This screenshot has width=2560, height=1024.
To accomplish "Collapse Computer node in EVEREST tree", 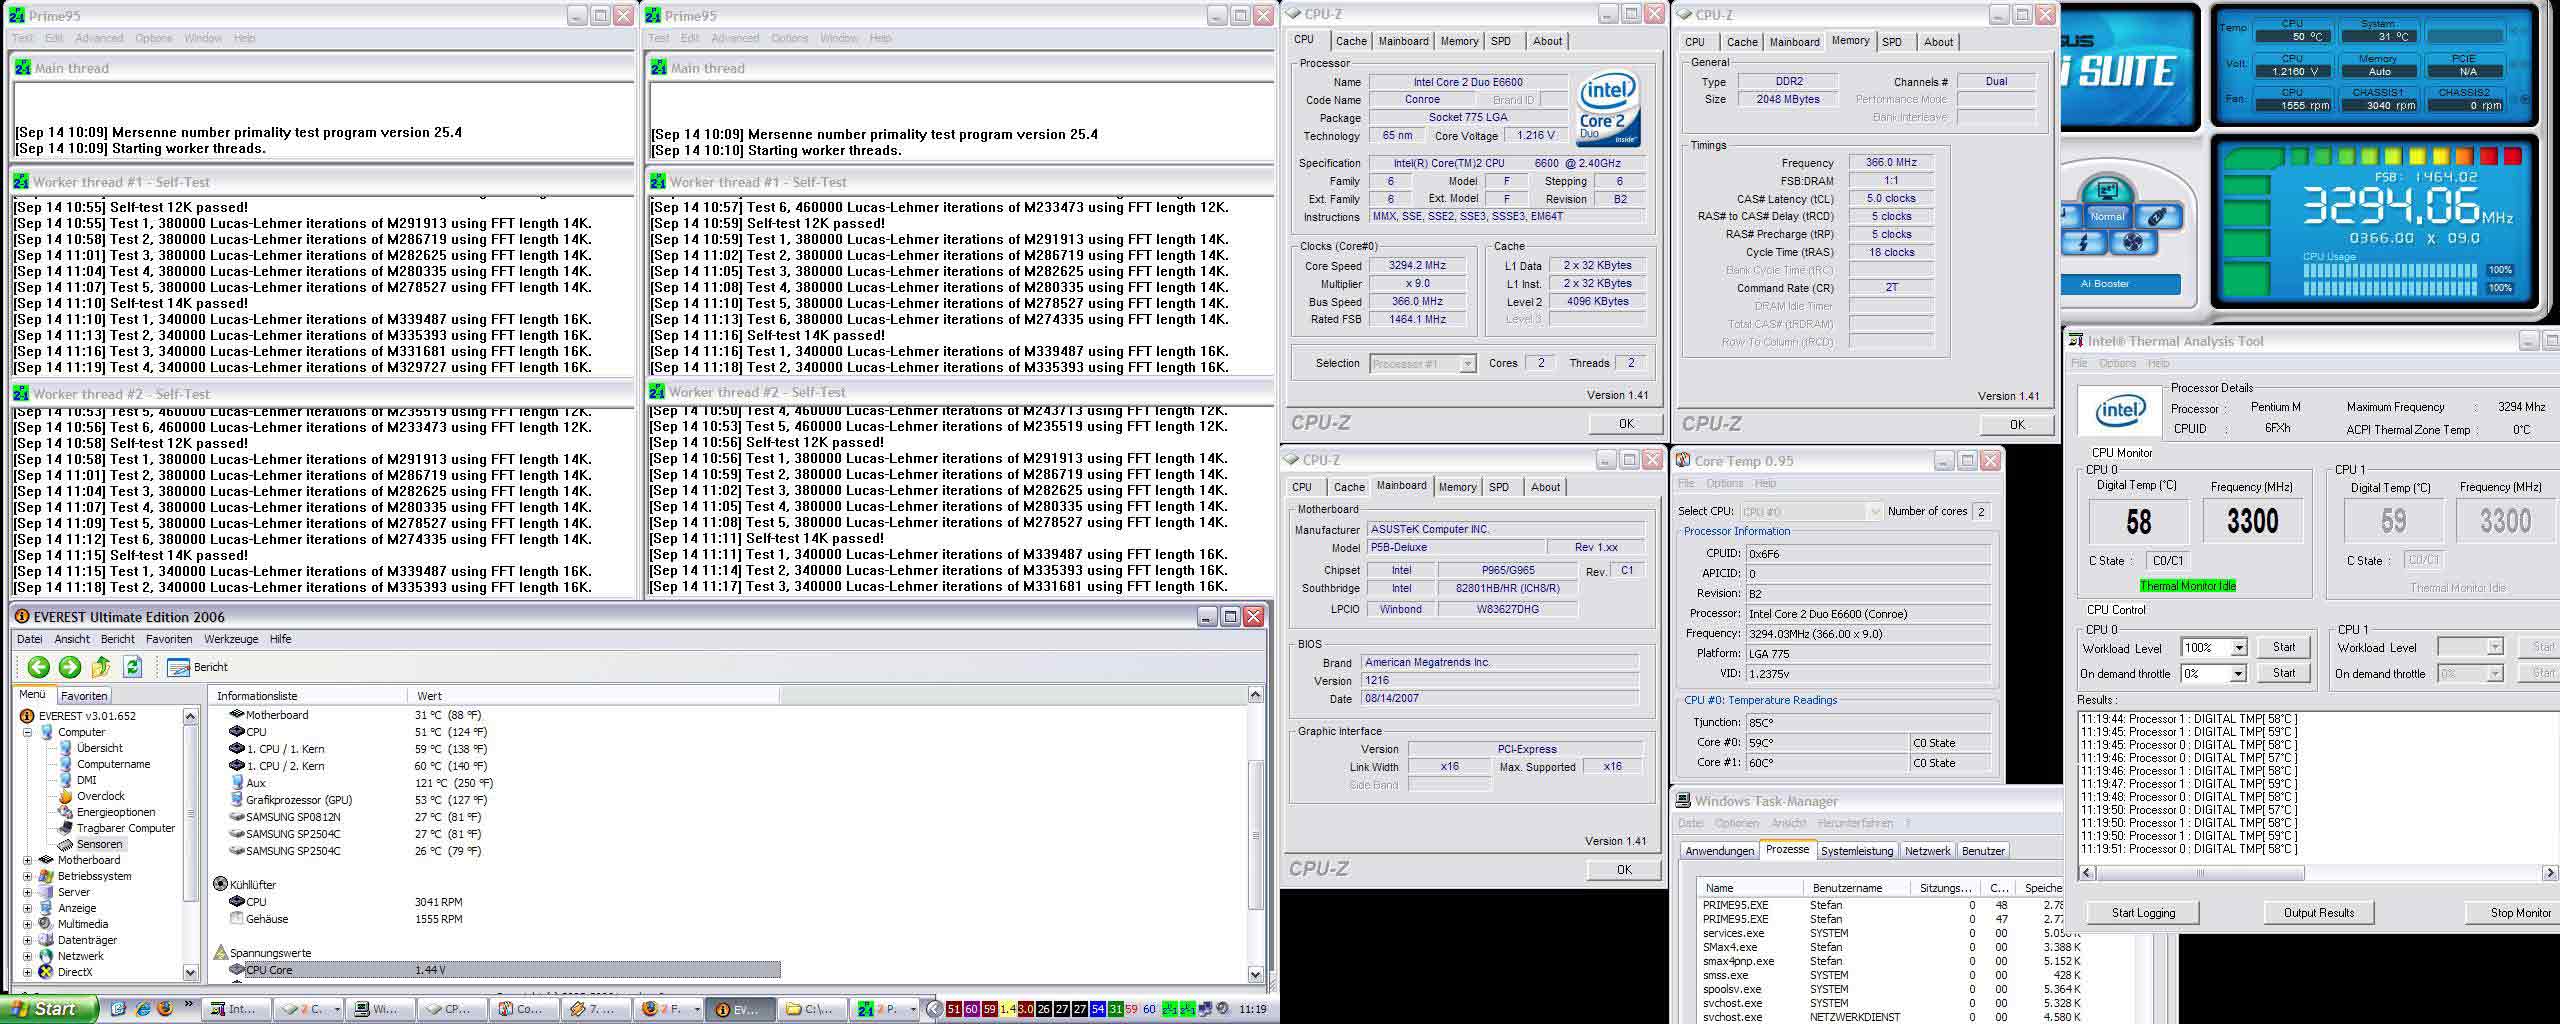I will click(28, 732).
